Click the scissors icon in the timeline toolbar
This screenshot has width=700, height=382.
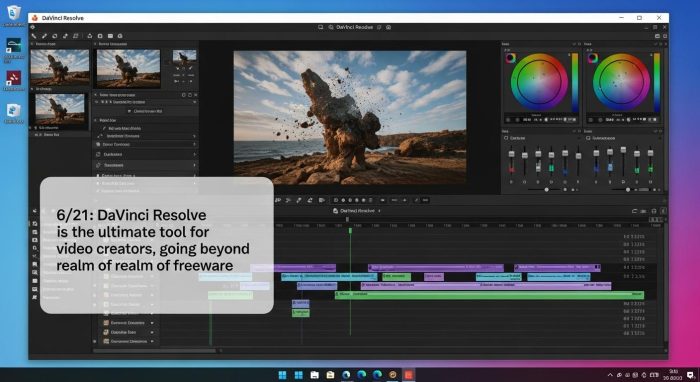[x=288, y=200]
